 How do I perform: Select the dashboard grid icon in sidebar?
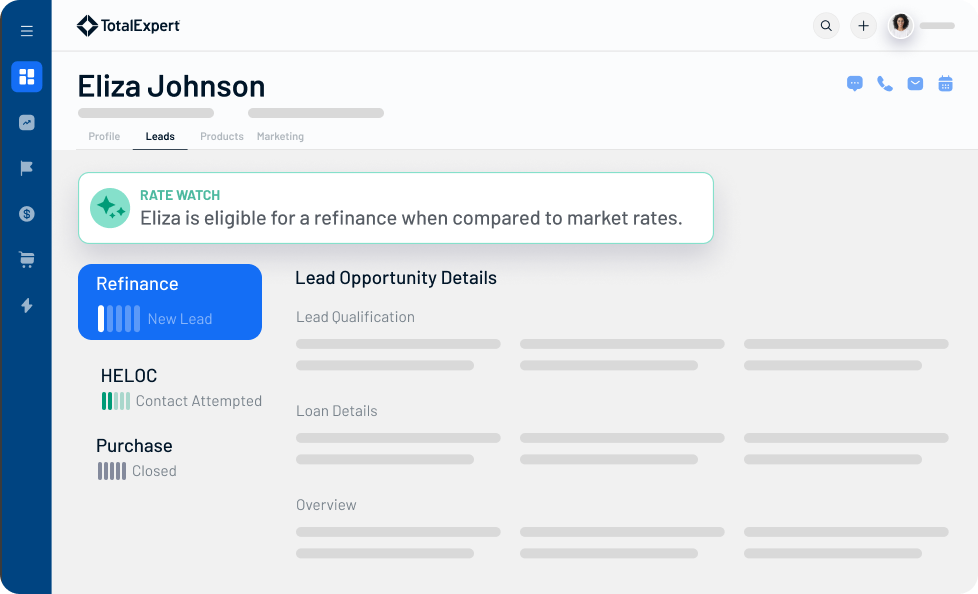[x=26, y=77]
